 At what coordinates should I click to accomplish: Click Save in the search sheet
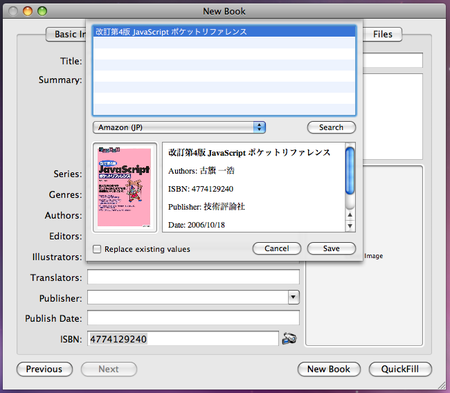coord(331,248)
